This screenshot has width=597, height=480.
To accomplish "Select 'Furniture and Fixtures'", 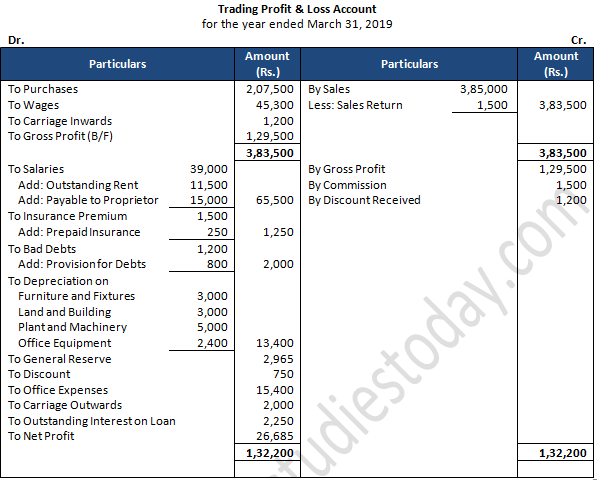I will [x=77, y=296].
